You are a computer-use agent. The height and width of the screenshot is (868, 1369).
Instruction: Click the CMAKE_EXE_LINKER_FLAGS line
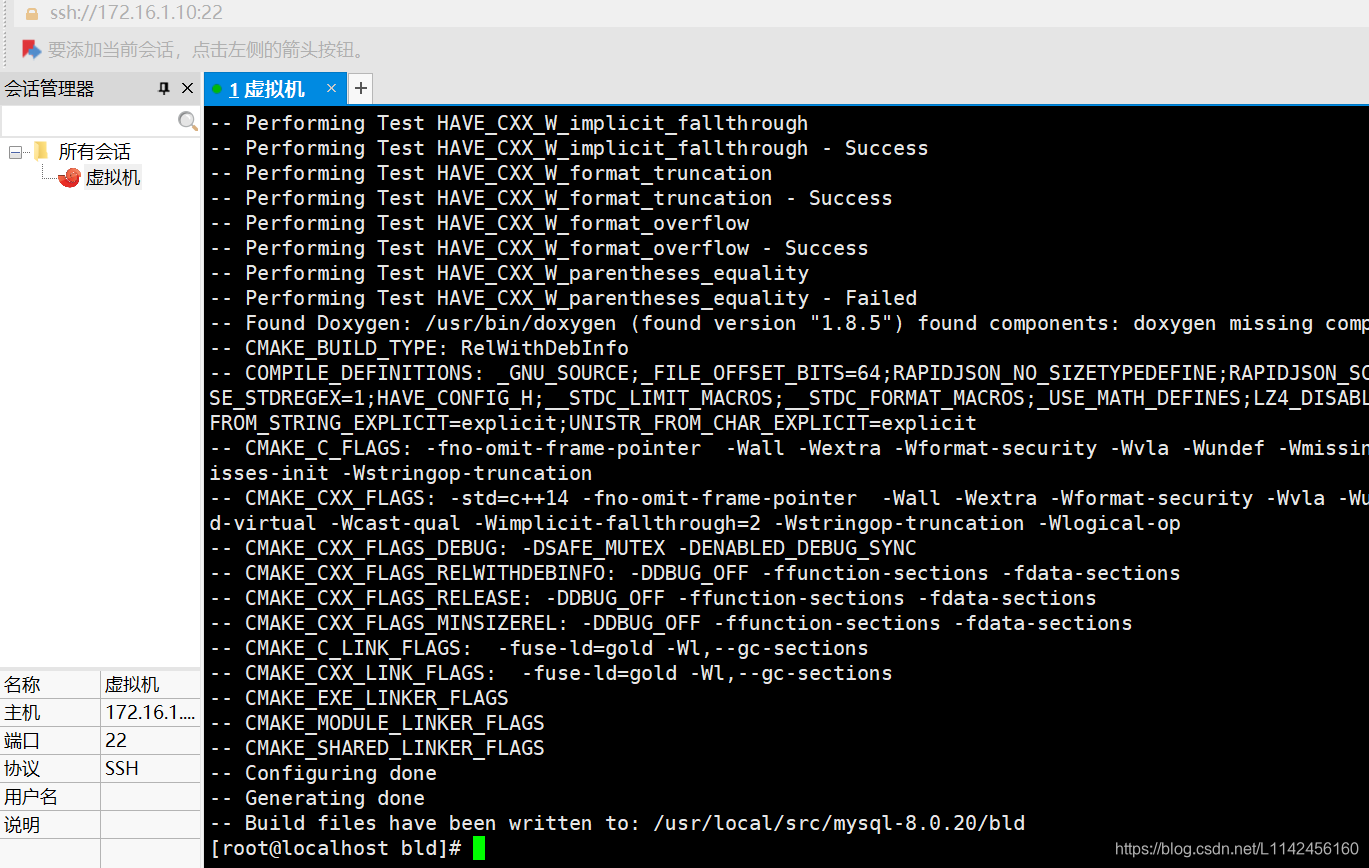[x=359, y=698]
